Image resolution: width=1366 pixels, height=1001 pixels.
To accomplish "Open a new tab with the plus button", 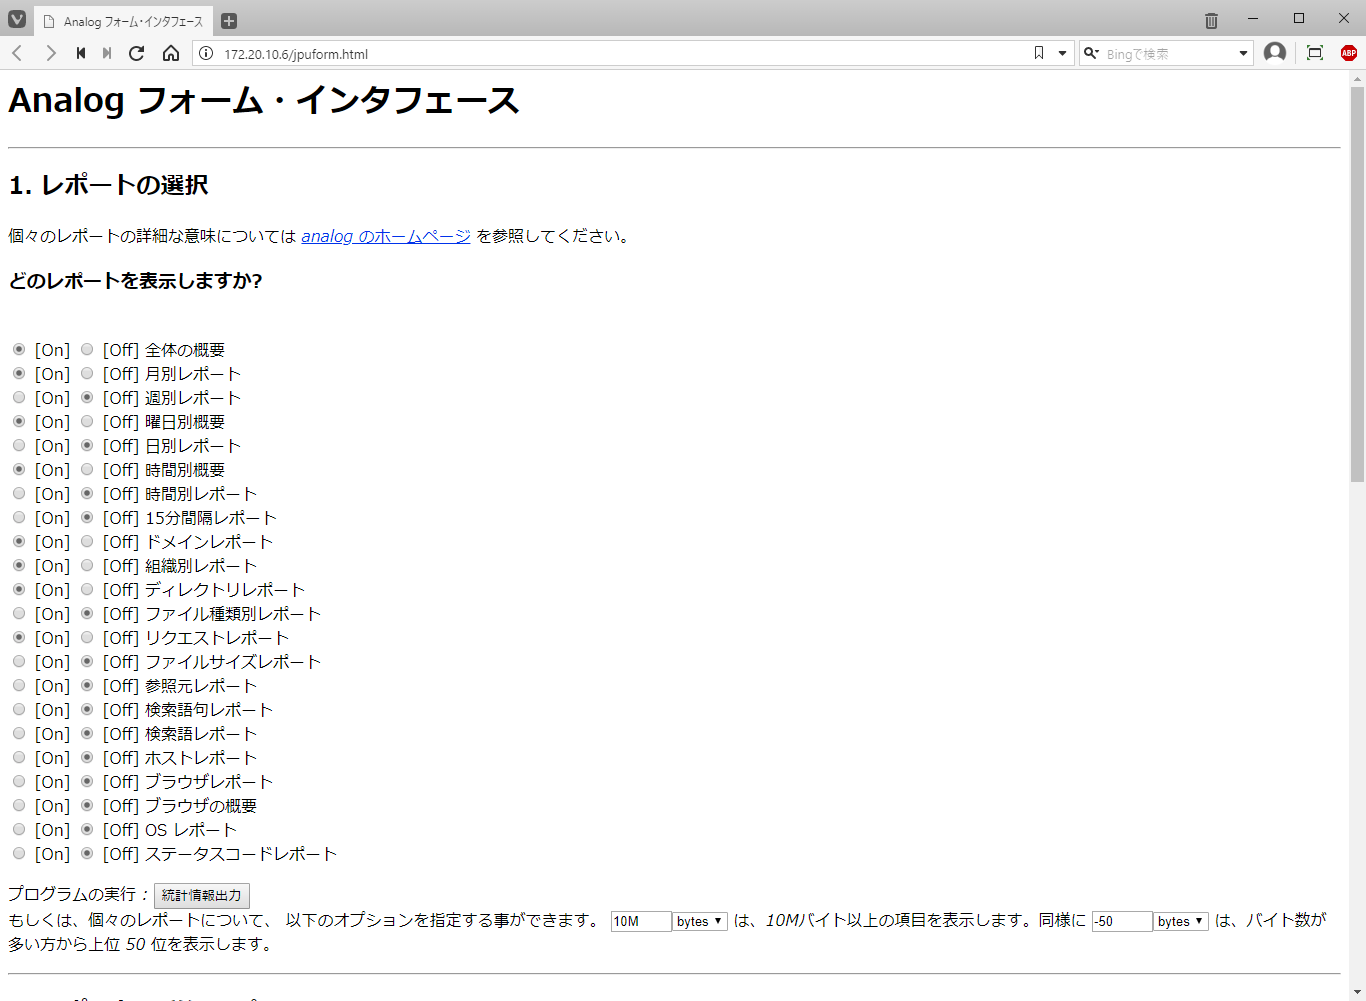I will pos(229,21).
